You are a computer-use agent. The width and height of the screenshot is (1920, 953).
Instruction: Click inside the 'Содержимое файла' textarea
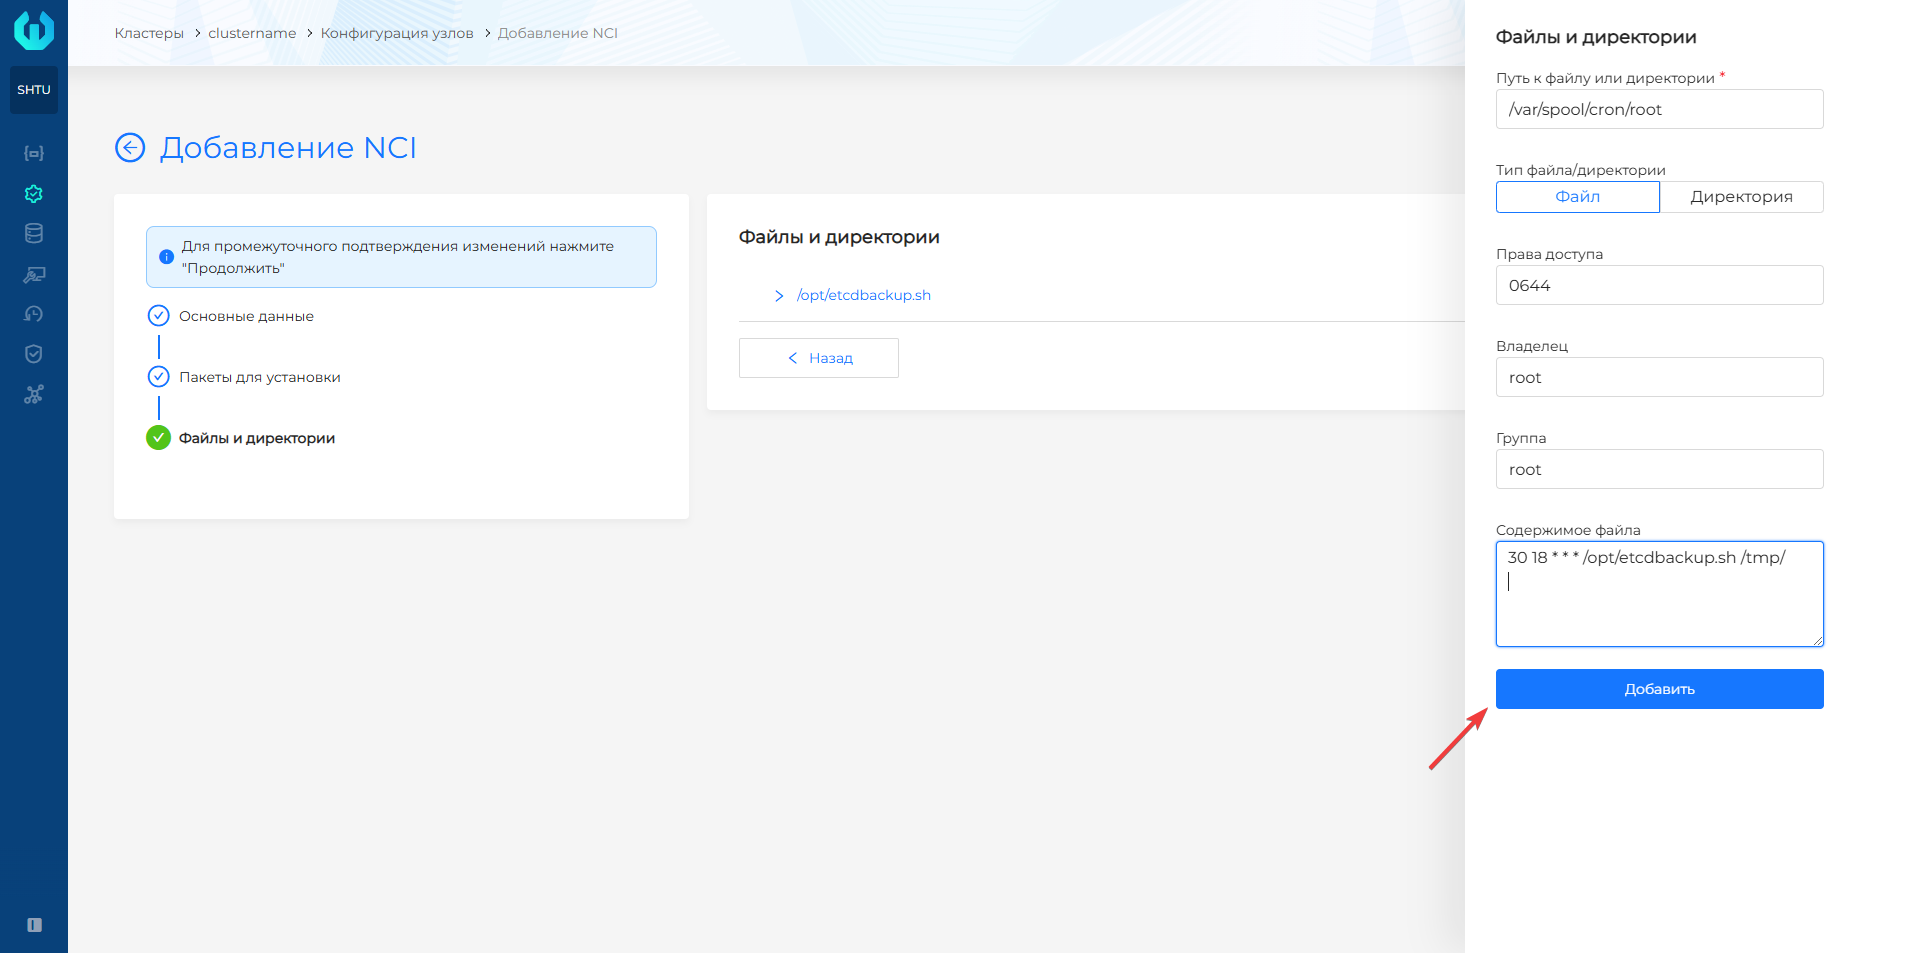tap(1660, 594)
